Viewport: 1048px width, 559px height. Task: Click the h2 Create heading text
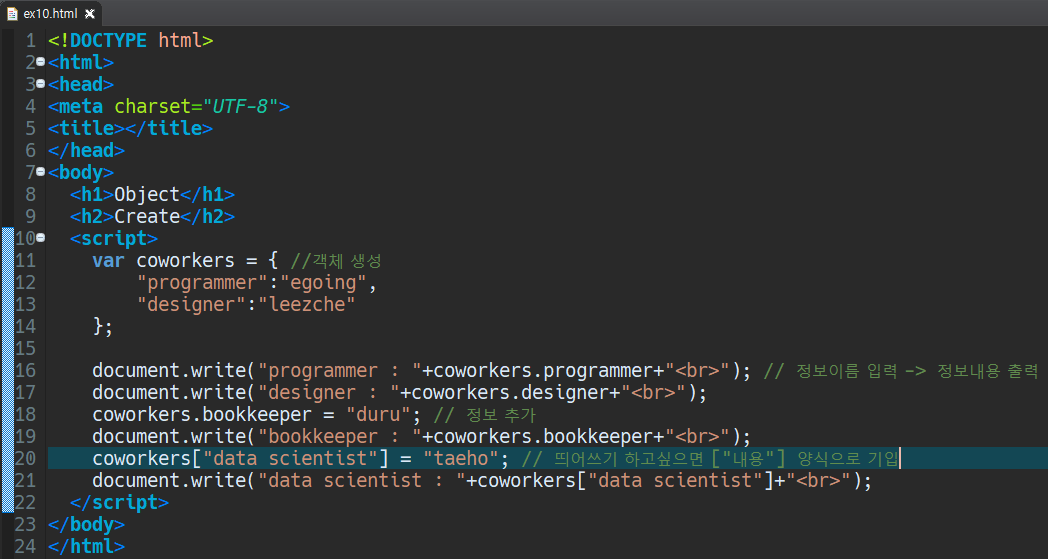147,217
